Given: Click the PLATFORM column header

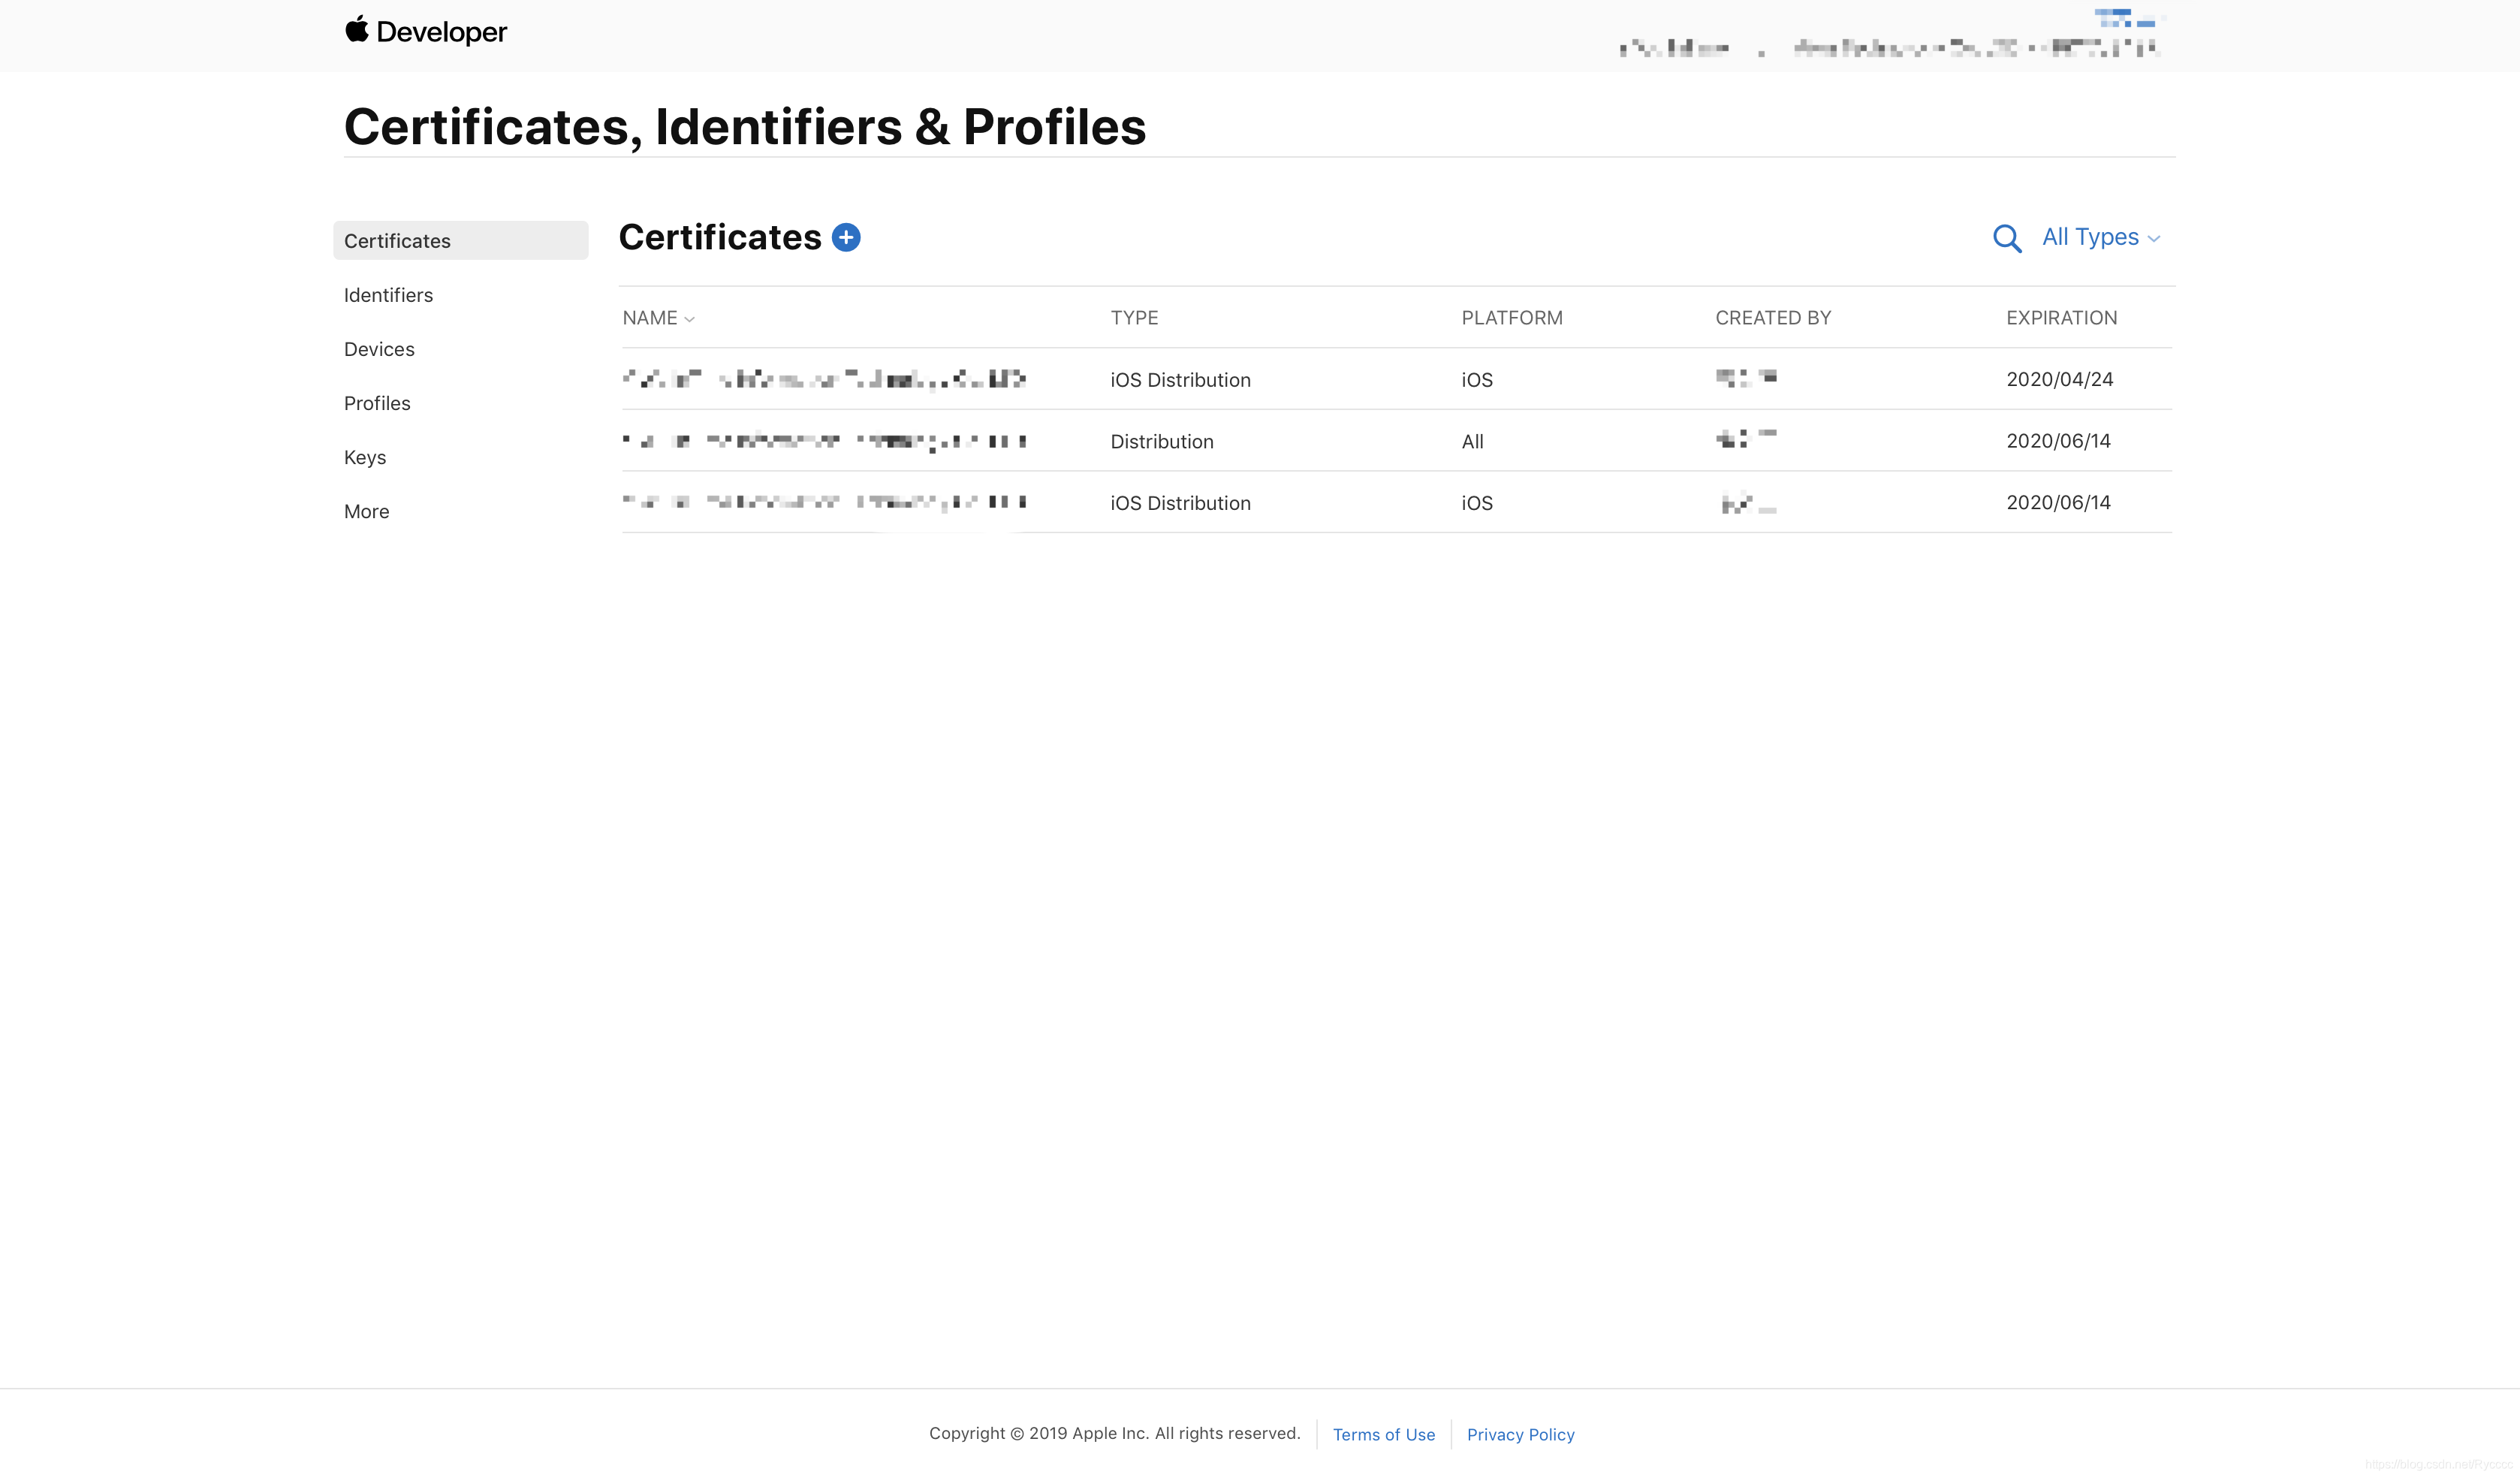Looking at the screenshot, I should [x=1512, y=318].
